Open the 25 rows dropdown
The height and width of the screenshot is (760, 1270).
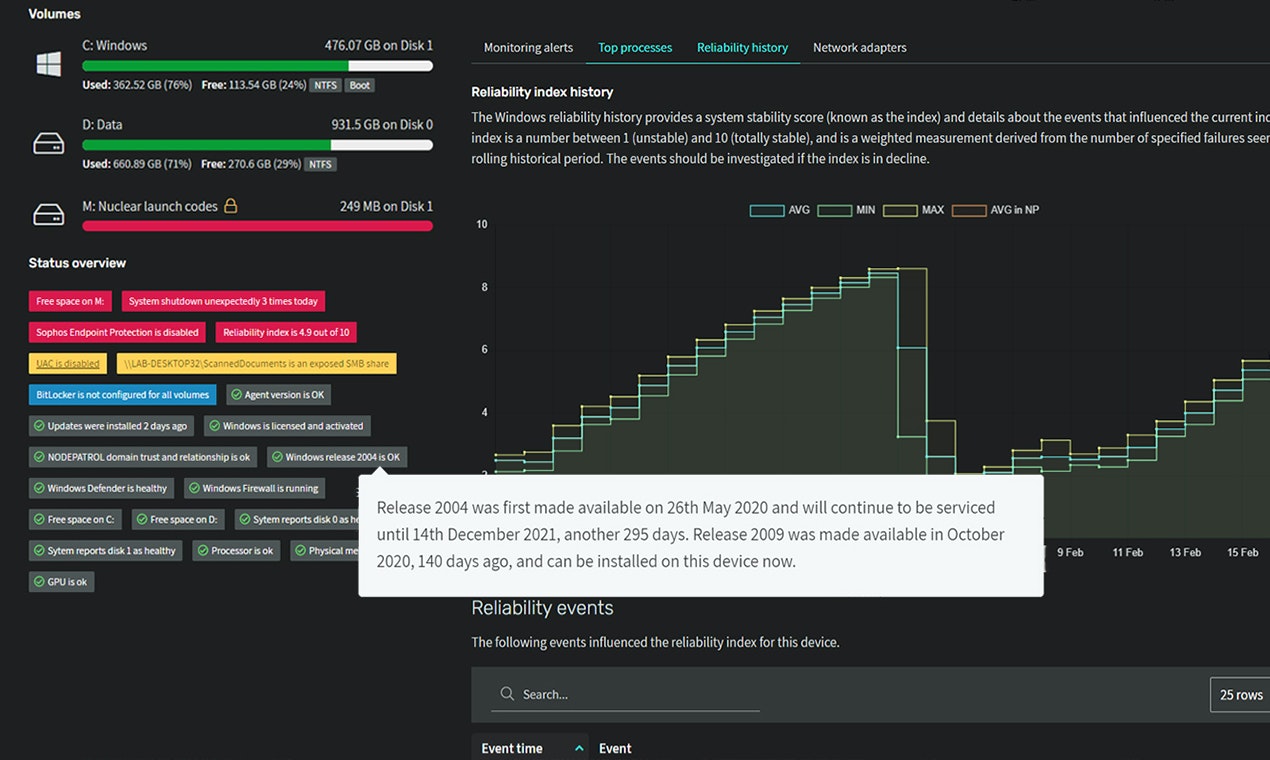[1240, 695]
